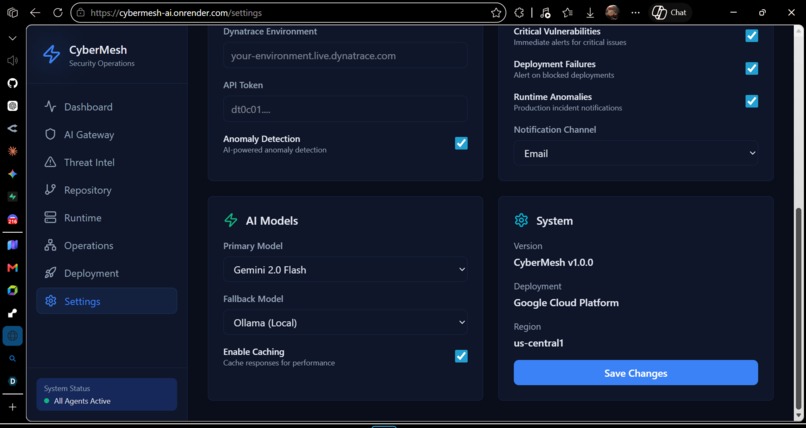The image size is (806, 428).
Task: Click the search magnifier in browser sidebar
Action: click(x=13, y=359)
